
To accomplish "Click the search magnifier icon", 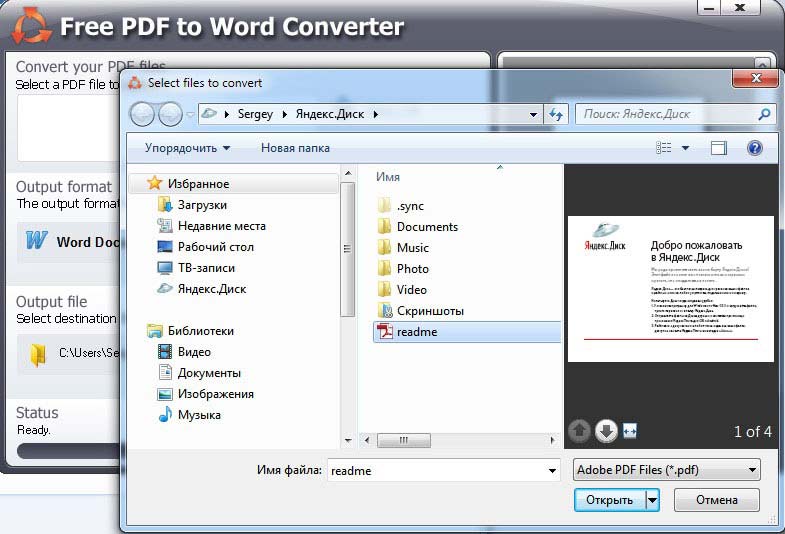I will click(764, 115).
